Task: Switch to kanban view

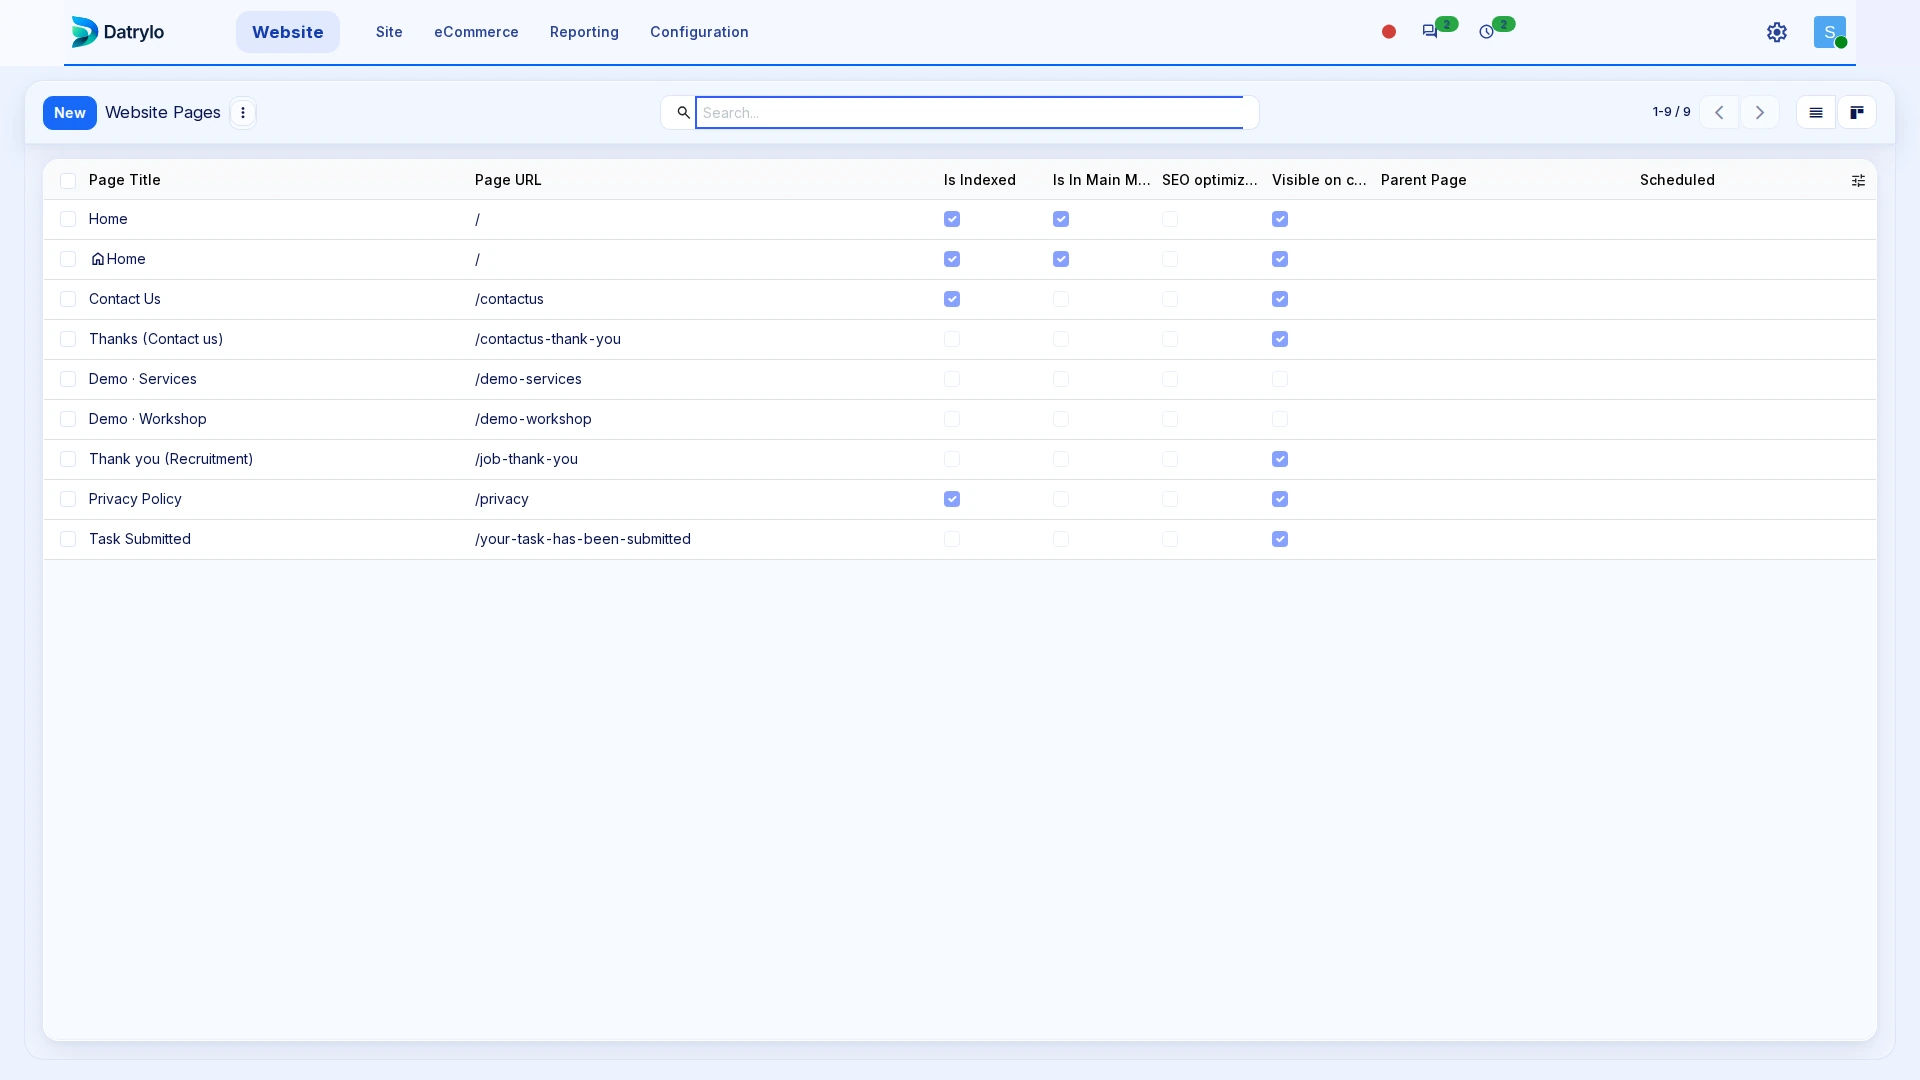Action: (x=1857, y=113)
